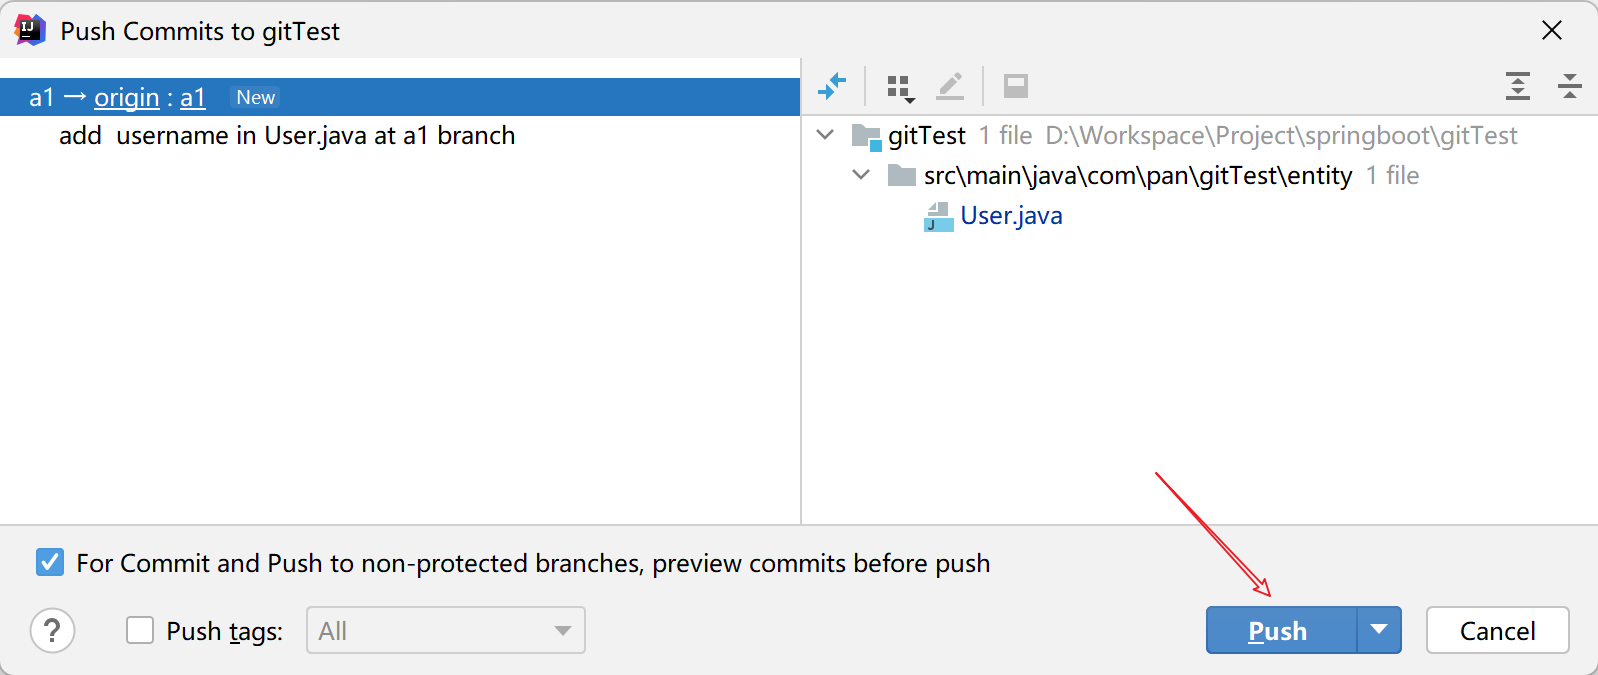The image size is (1598, 675).
Task: Open the Group By toolbar icon
Action: (900, 88)
